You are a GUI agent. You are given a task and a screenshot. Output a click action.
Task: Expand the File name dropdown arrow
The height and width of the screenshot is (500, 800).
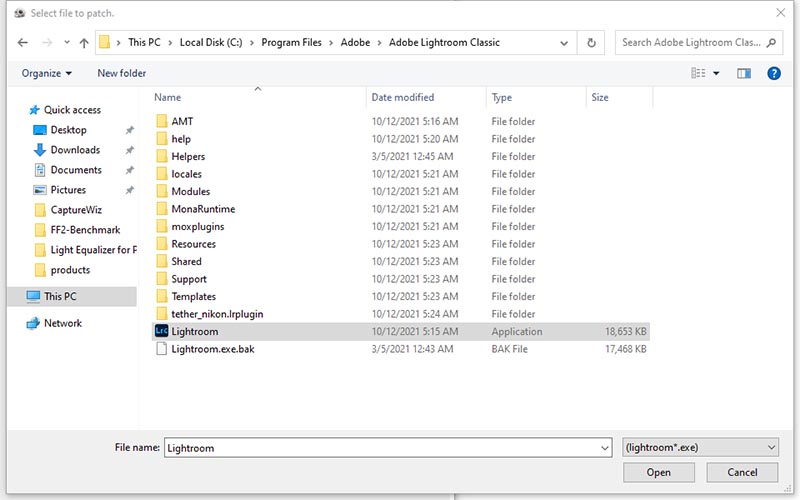tap(605, 448)
